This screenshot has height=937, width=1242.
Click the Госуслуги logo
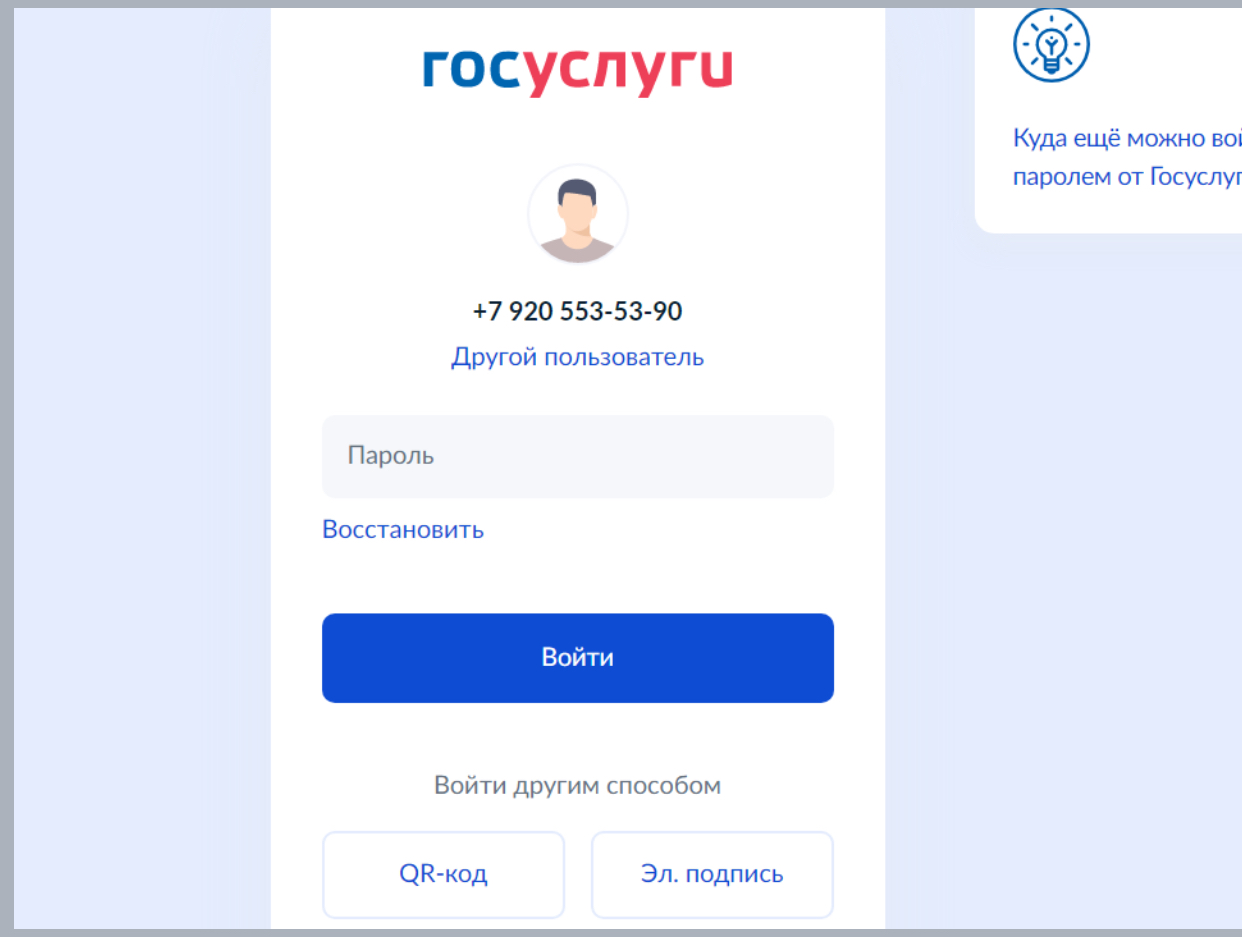tap(577, 71)
